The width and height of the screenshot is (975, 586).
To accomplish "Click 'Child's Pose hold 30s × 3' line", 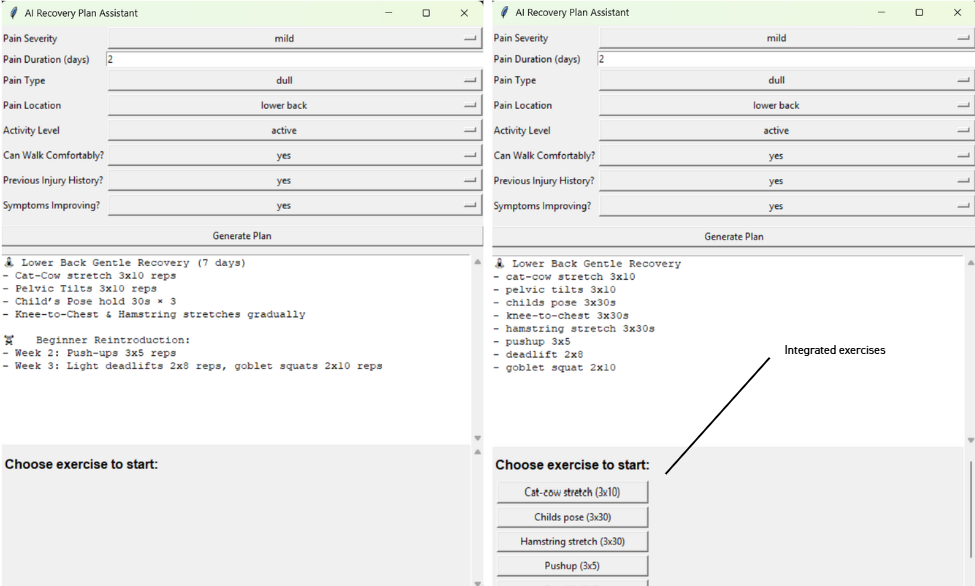I will coord(90,301).
